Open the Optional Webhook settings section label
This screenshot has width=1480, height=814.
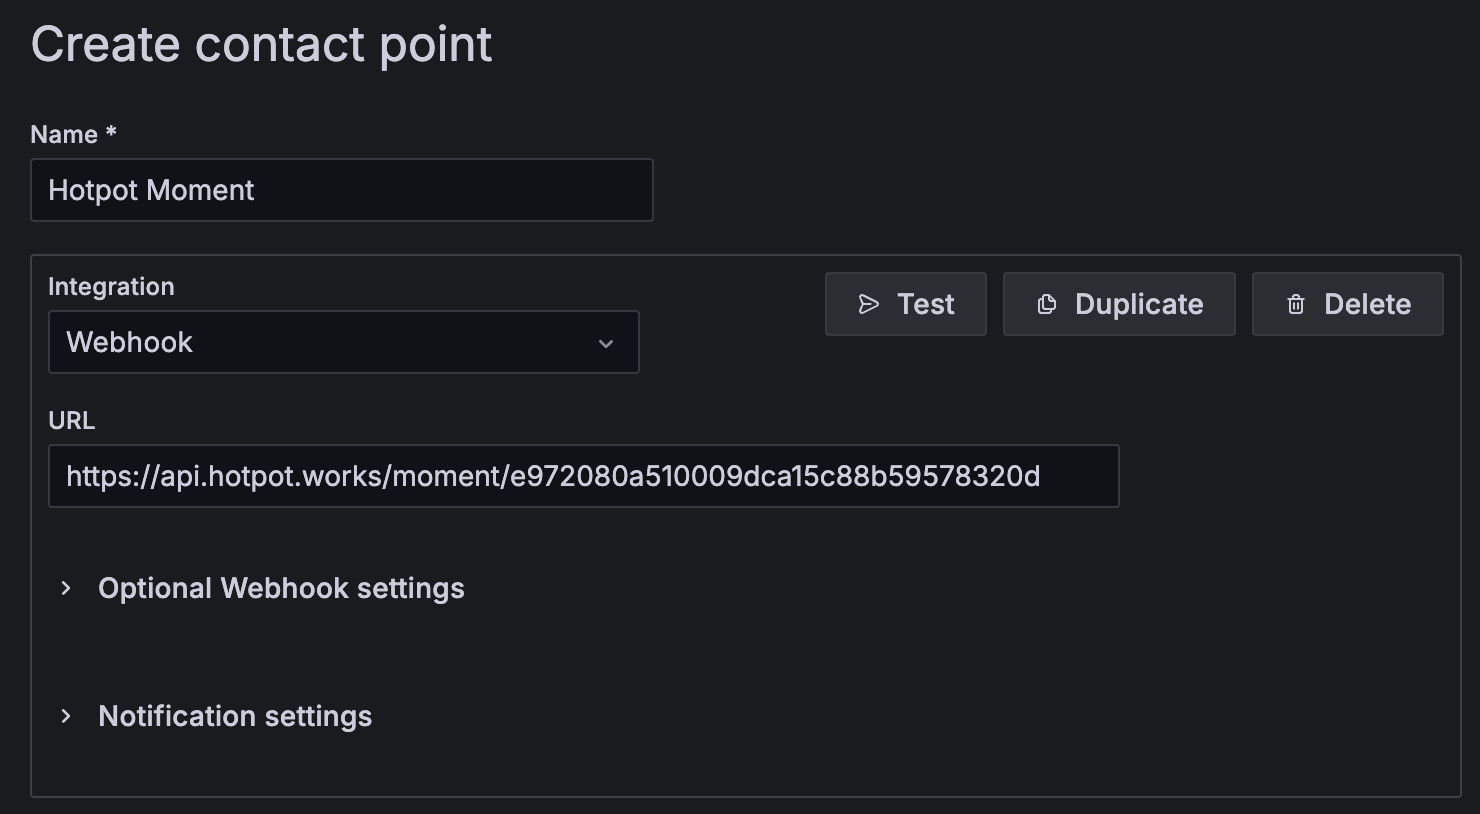(x=281, y=588)
